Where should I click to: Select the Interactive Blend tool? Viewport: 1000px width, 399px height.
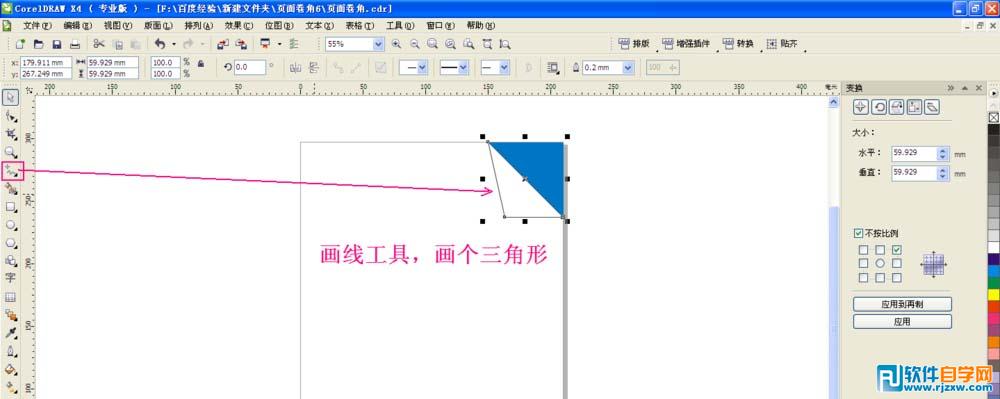pos(11,315)
